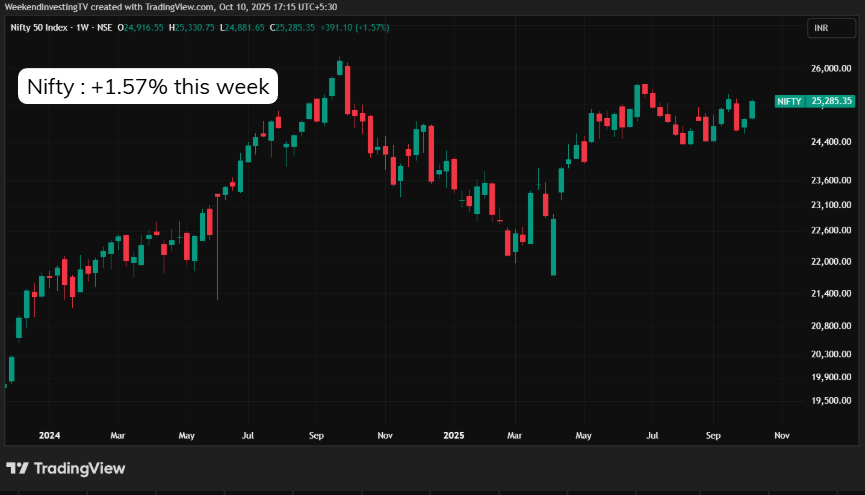Click the TradingView wordmark text
Screen dimensions: 865x495
coord(80,468)
